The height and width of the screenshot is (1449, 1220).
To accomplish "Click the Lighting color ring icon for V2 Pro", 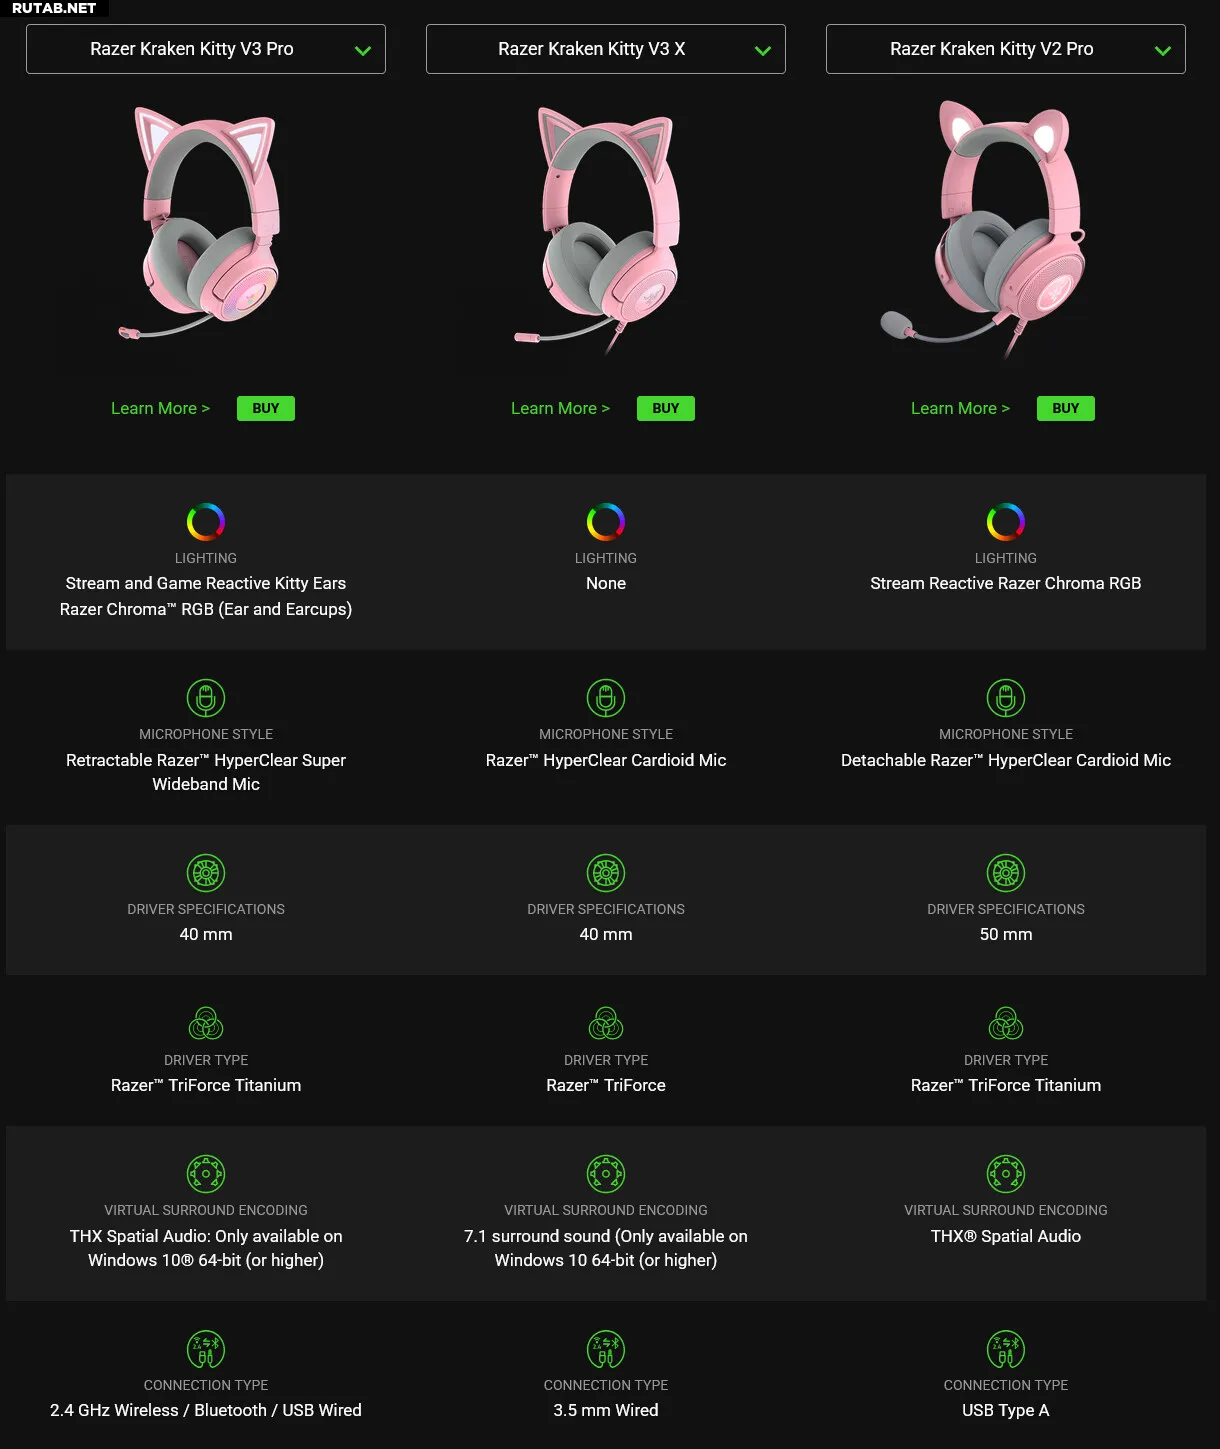I will coord(1006,521).
